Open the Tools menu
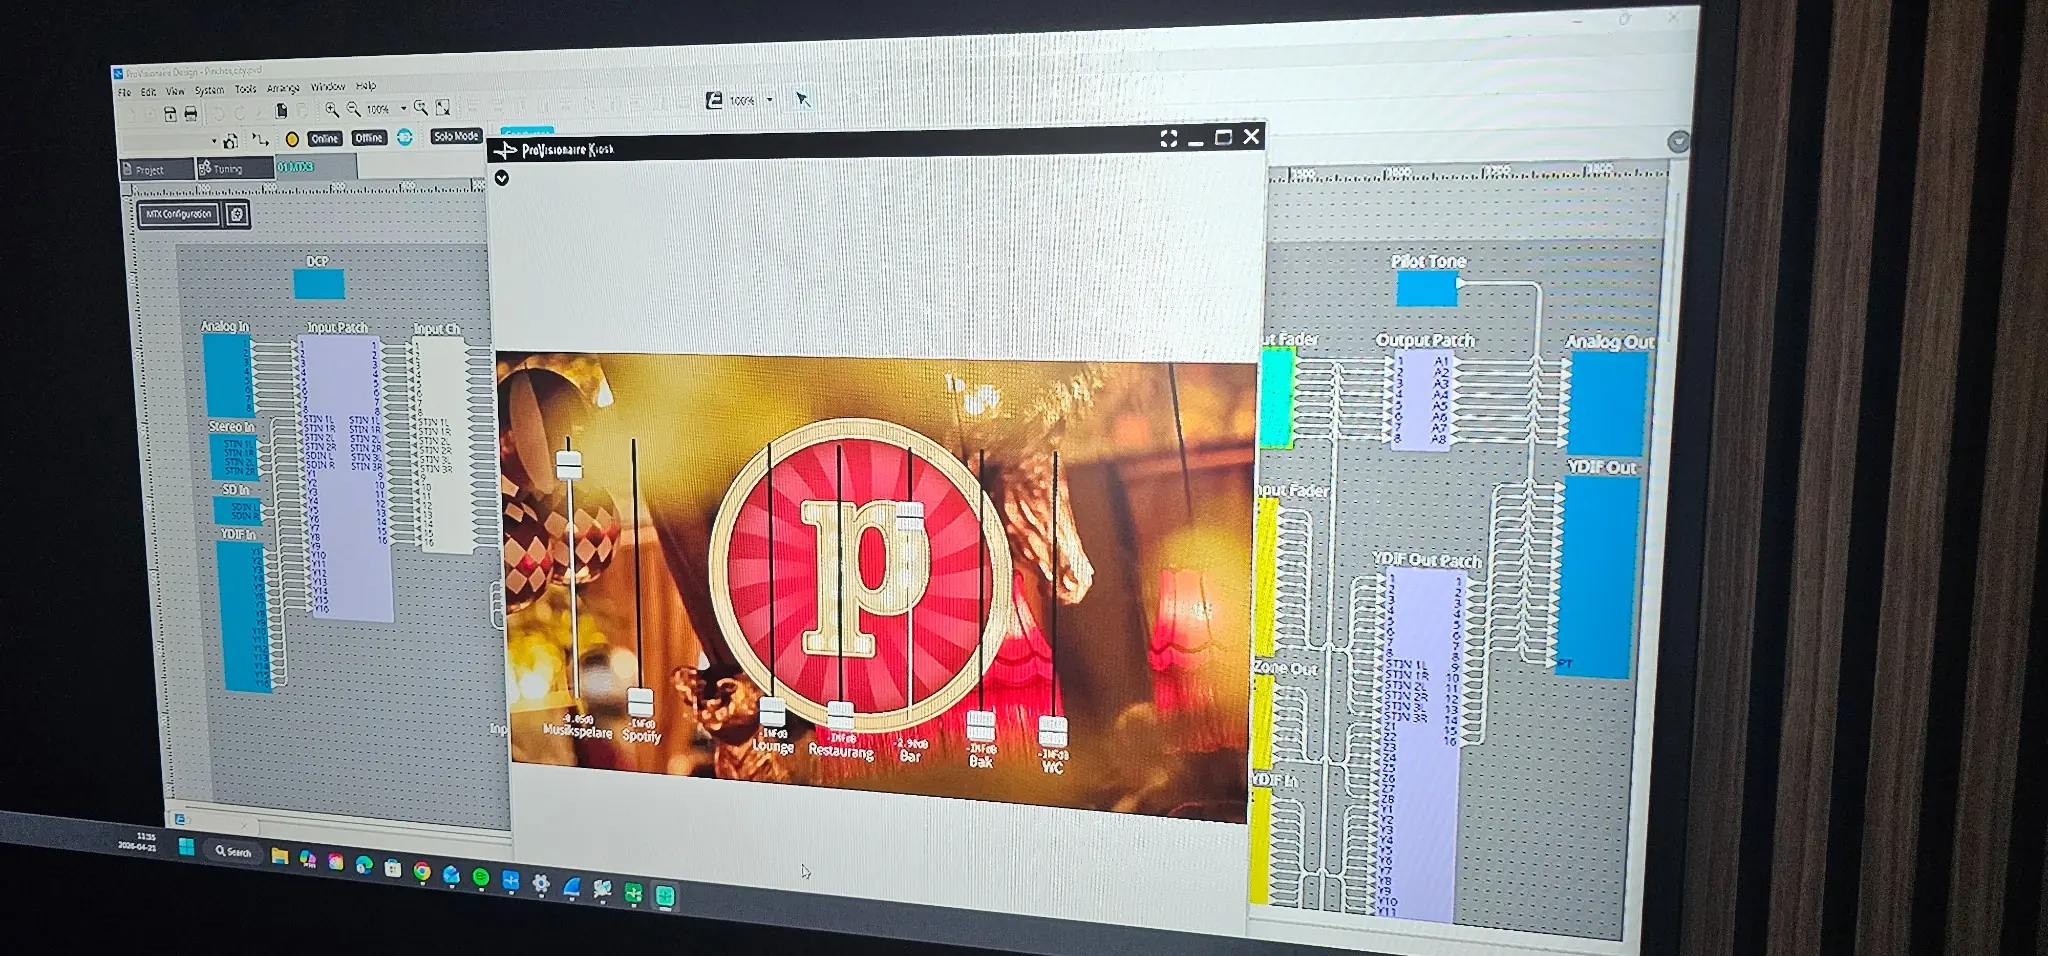This screenshot has height=956, width=2048. 246,89
